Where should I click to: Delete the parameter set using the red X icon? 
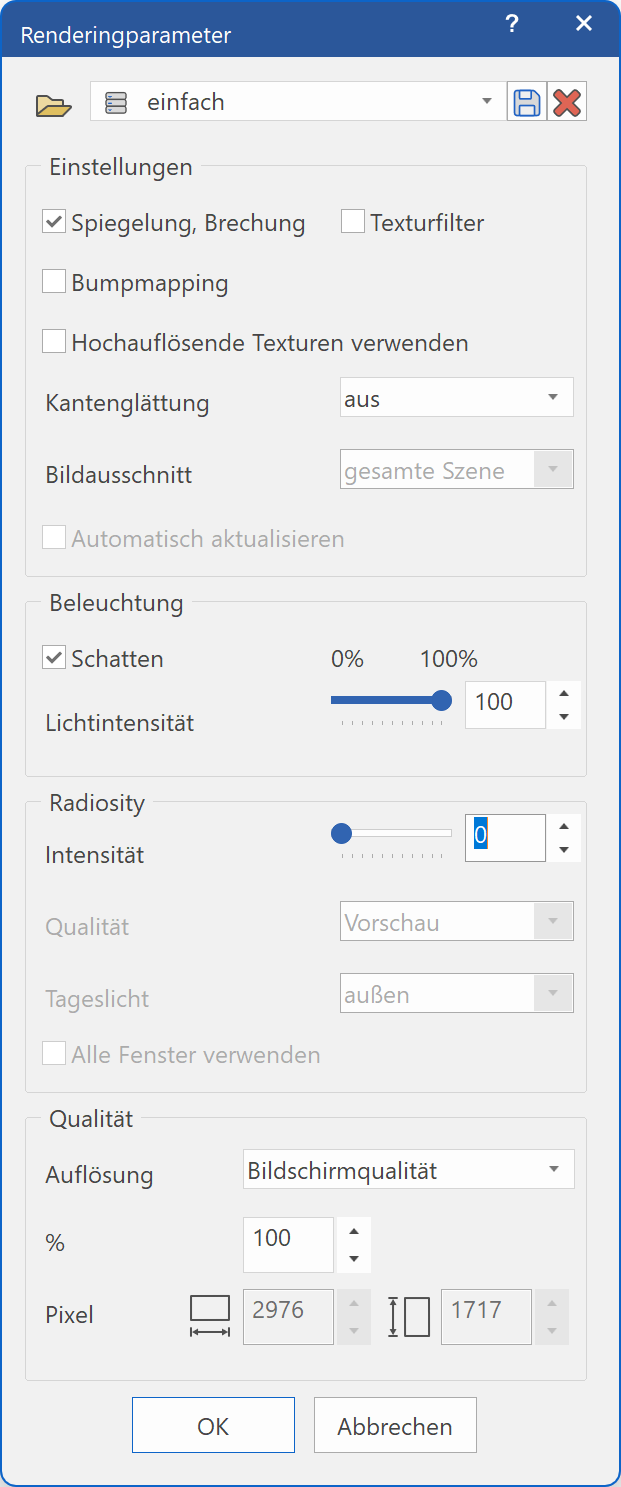tap(567, 101)
